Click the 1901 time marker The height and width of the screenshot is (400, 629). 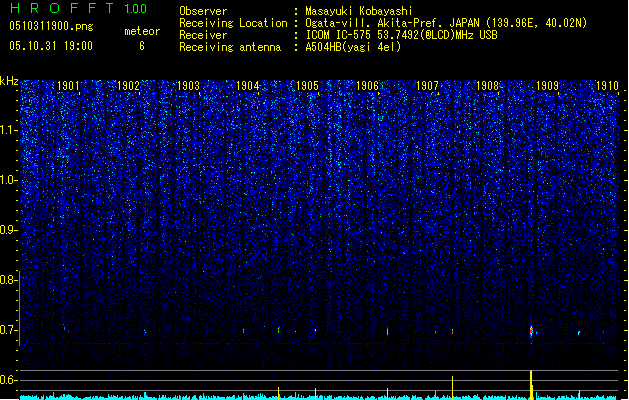click(68, 86)
